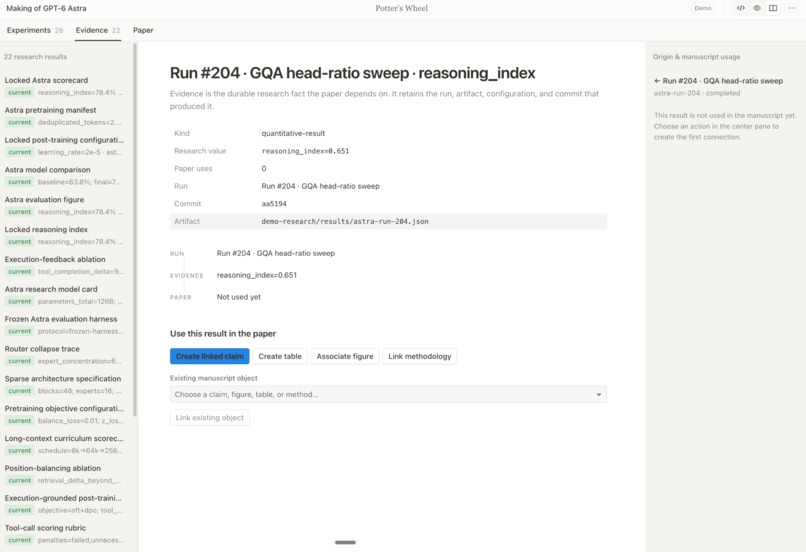Select Execution-feedback ablation result

pyautogui.click(x=64, y=265)
